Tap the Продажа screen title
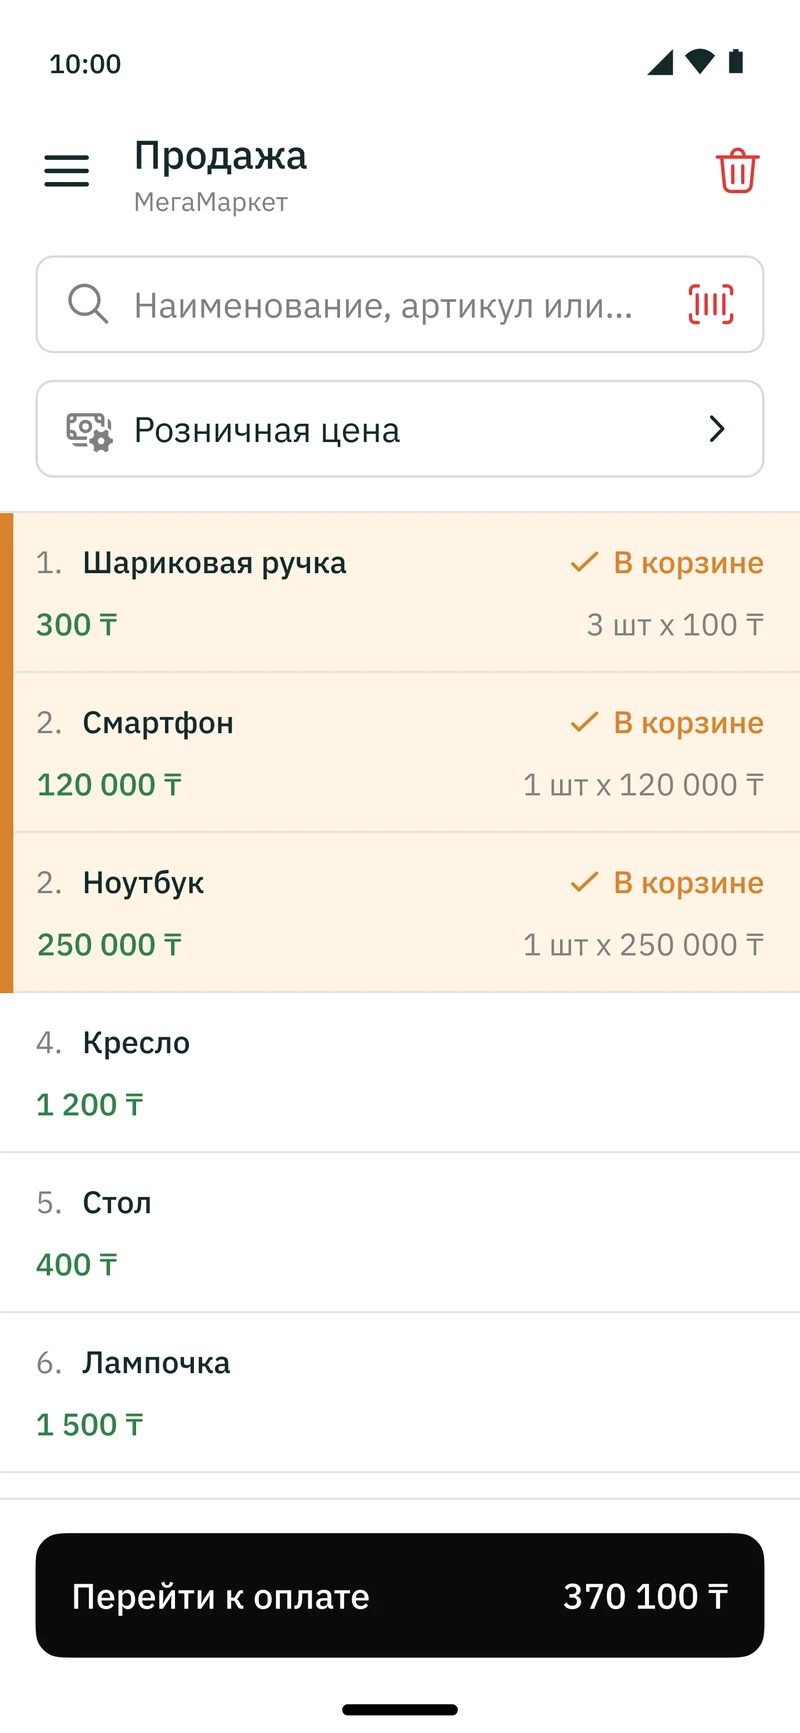The height and width of the screenshot is (1733, 800). [x=221, y=156]
